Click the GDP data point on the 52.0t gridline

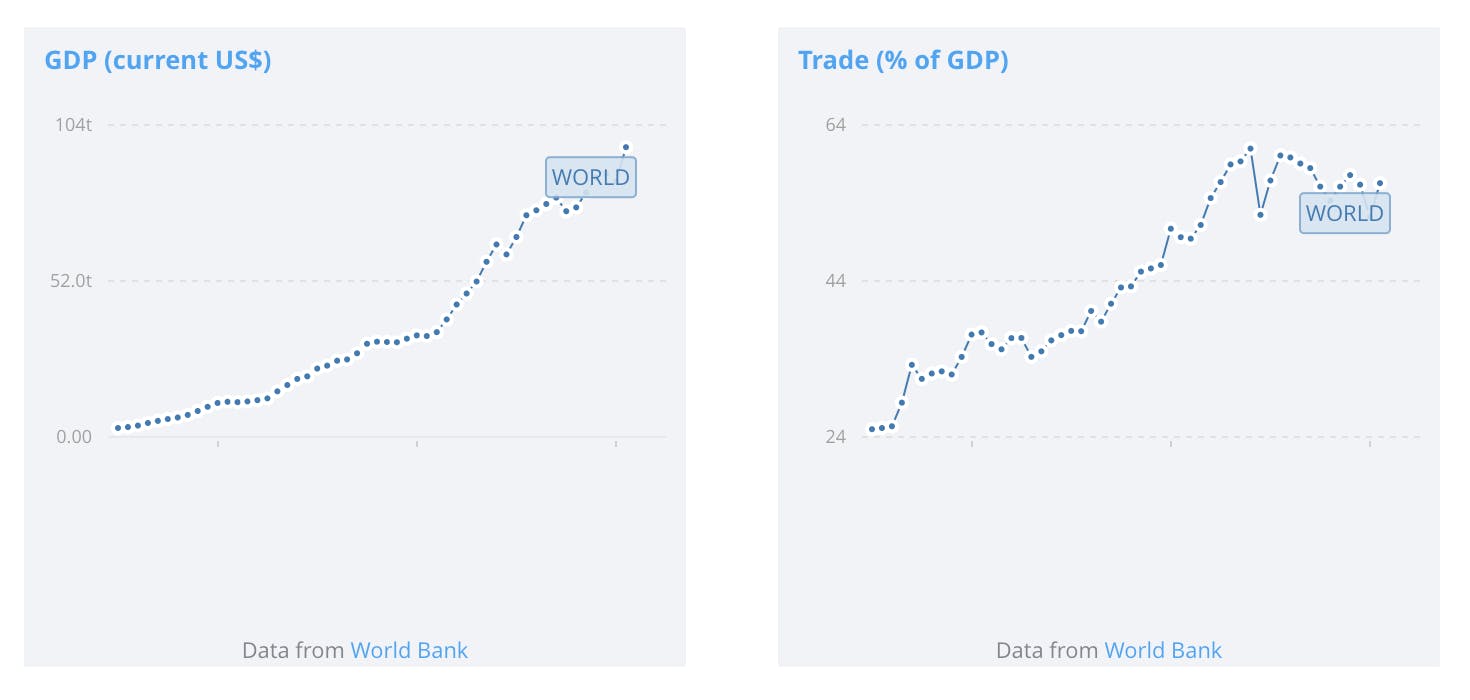point(476,281)
